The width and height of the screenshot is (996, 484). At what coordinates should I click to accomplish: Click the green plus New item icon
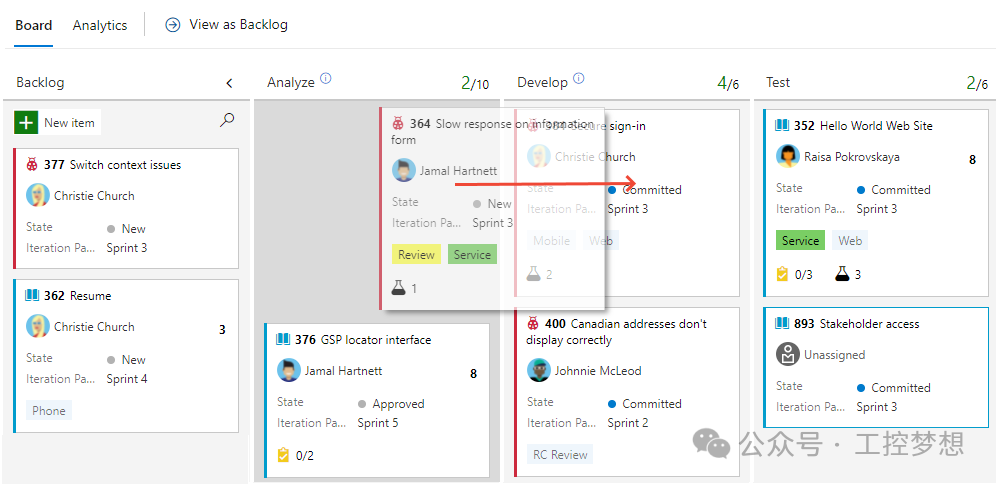pos(25,123)
